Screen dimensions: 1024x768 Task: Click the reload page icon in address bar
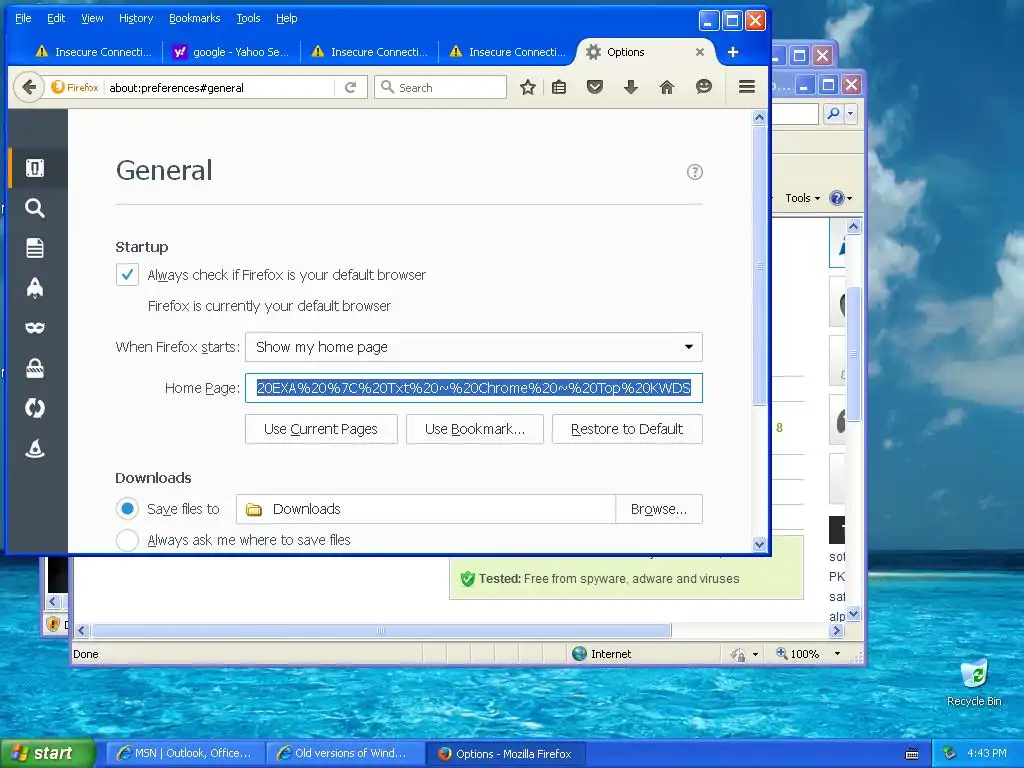pos(351,88)
